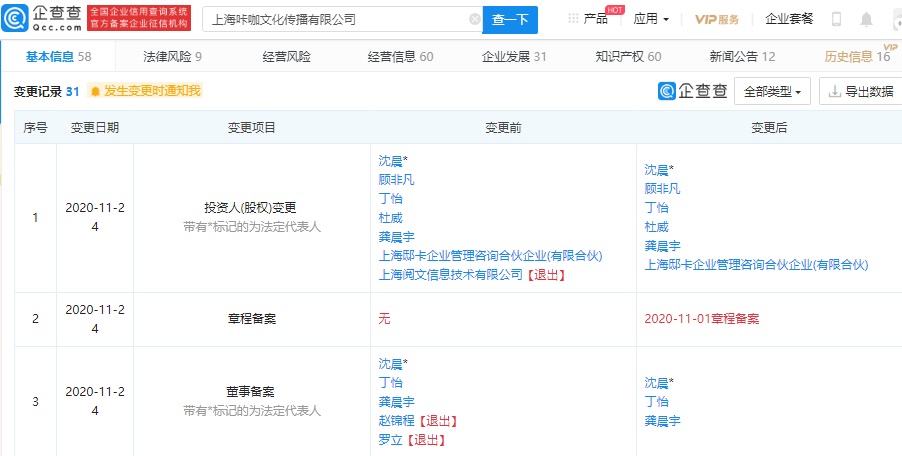This screenshot has width=902, height=456.
Task: Open 丁怡 in row 1 变更前 column
Action: click(x=390, y=198)
